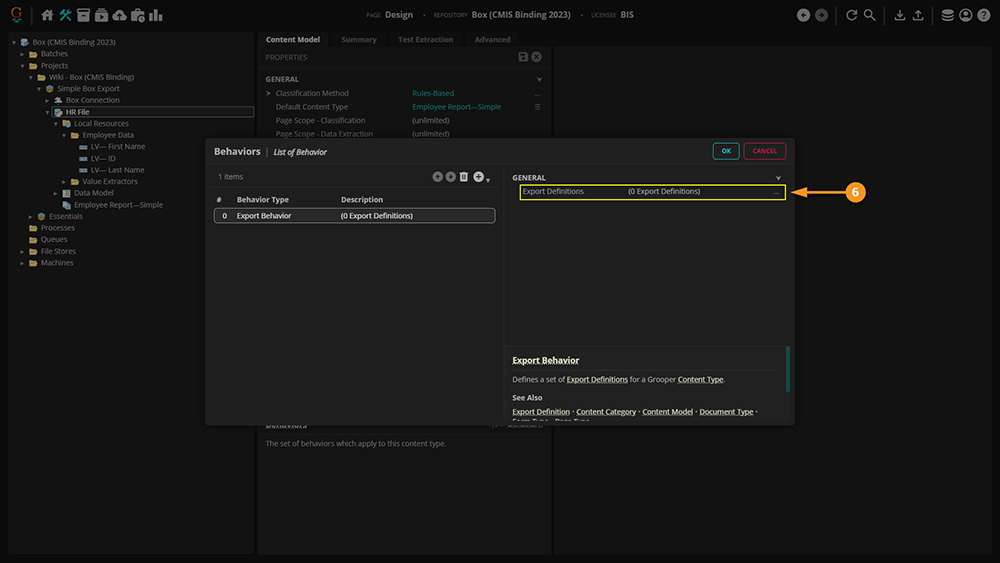Delete the selected behavior with trash icon
This screenshot has height=563, width=1000.
pos(463,177)
